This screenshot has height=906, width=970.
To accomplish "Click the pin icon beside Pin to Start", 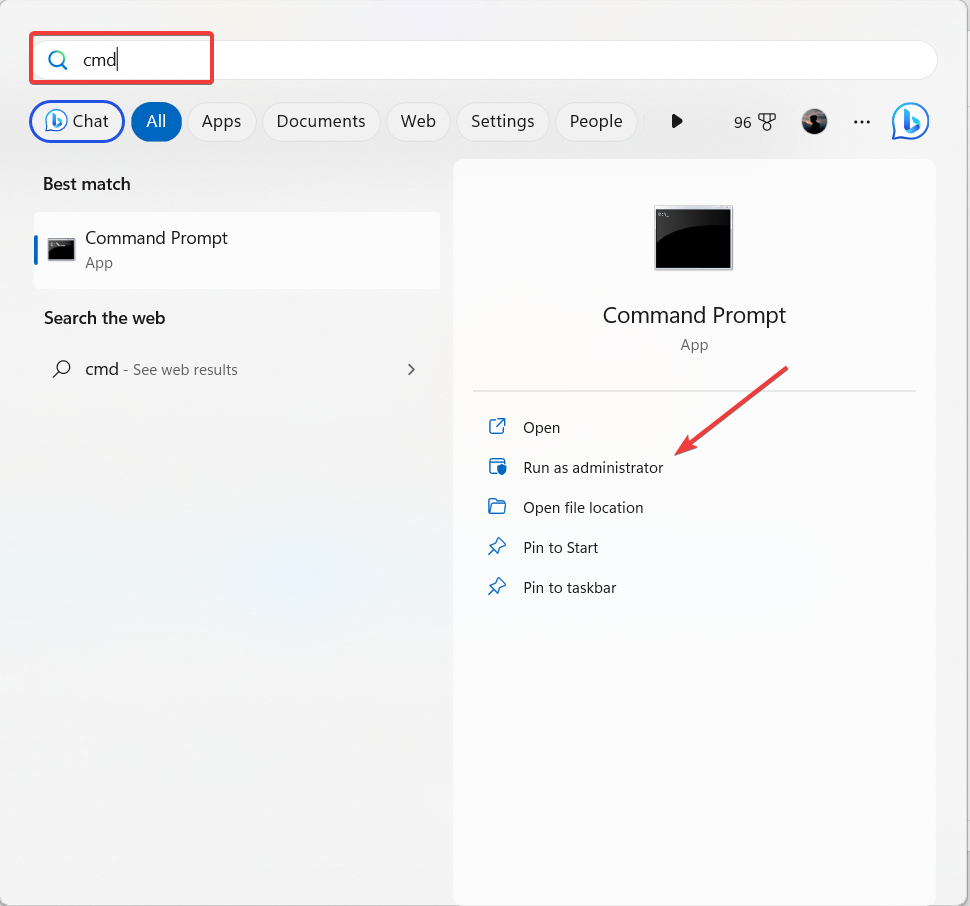I will (497, 546).
